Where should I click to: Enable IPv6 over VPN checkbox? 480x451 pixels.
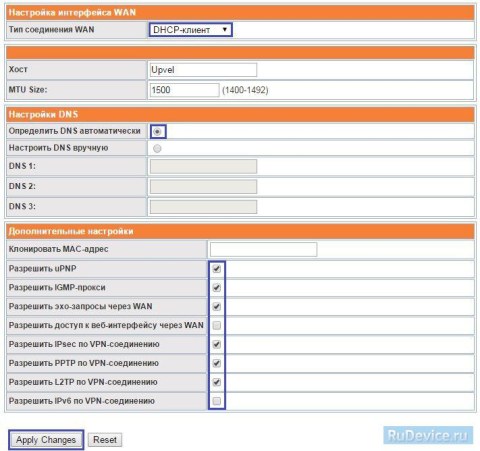click(x=217, y=401)
